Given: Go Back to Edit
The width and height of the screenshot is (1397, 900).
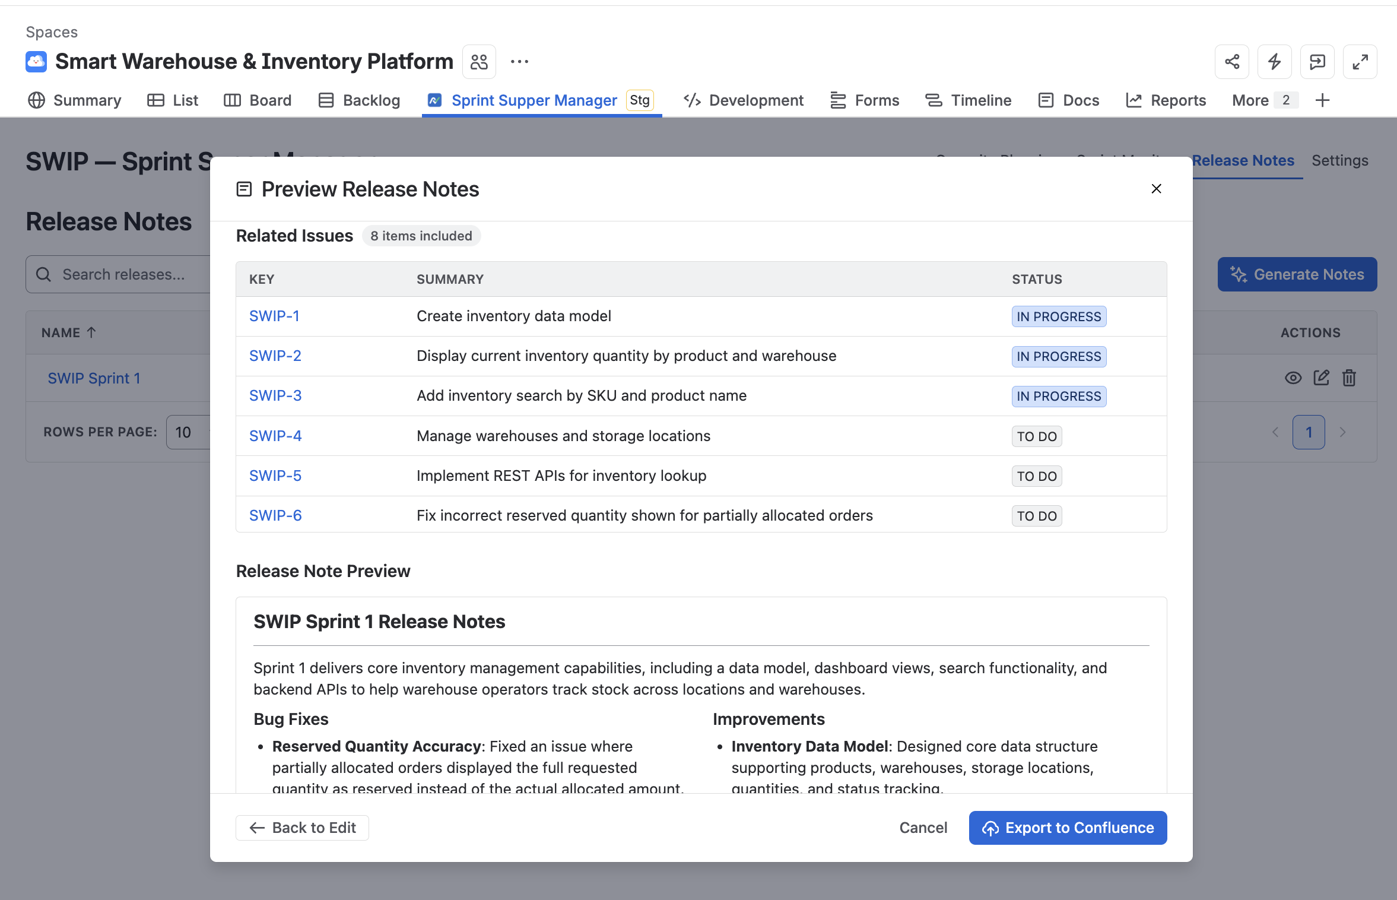Looking at the screenshot, I should click(302, 828).
